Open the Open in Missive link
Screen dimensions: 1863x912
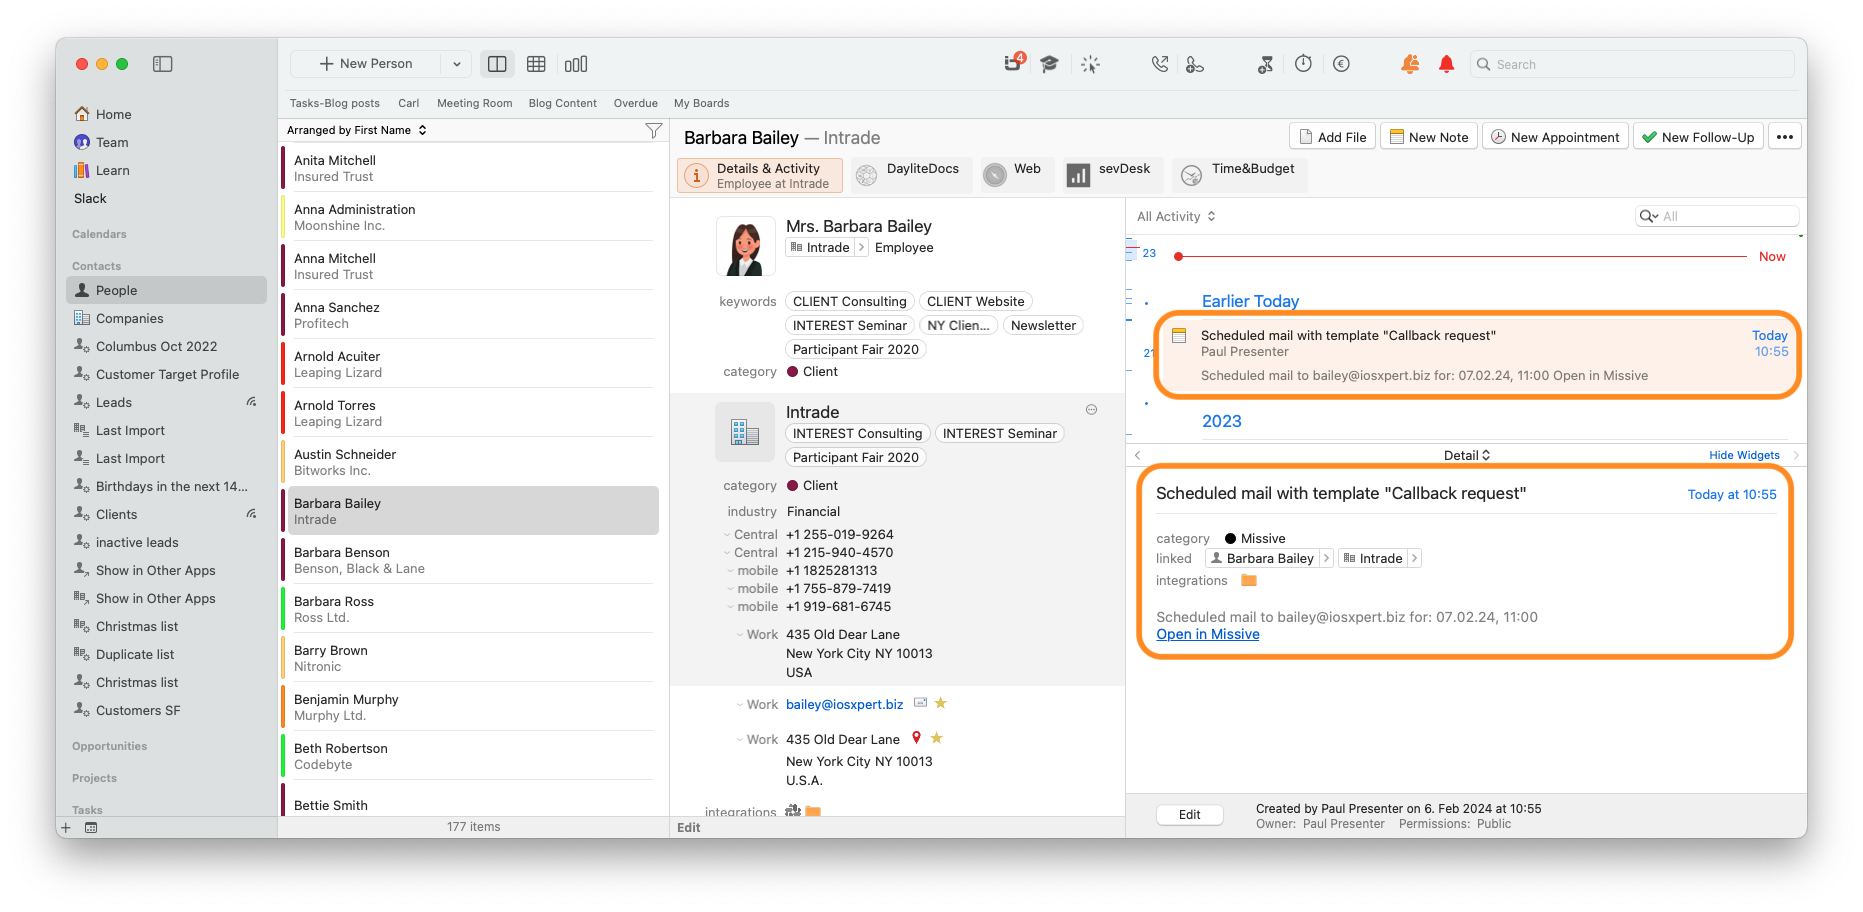pyautogui.click(x=1207, y=635)
